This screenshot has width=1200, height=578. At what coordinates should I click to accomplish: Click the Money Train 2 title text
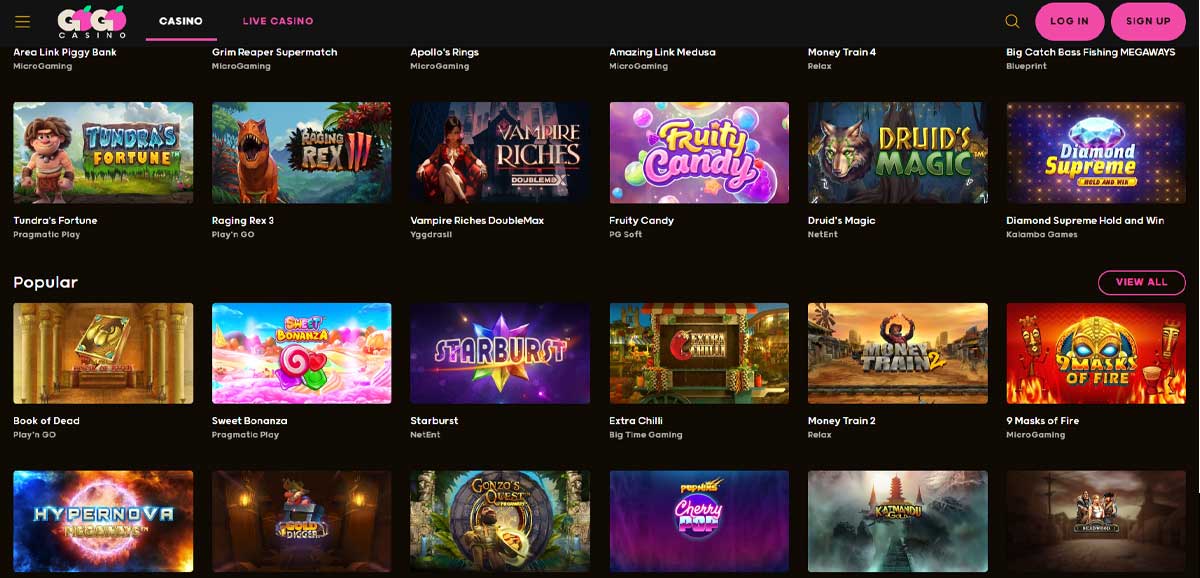click(x=841, y=421)
